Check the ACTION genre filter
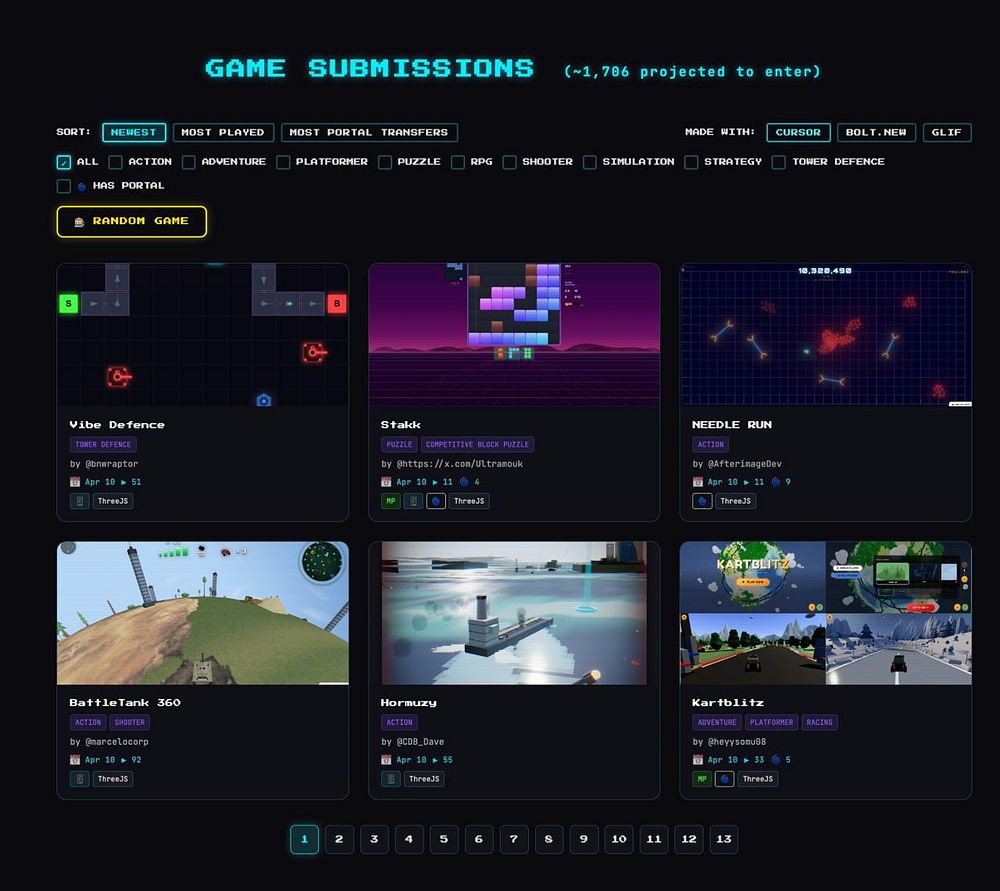The image size is (1000, 891). [x=115, y=162]
